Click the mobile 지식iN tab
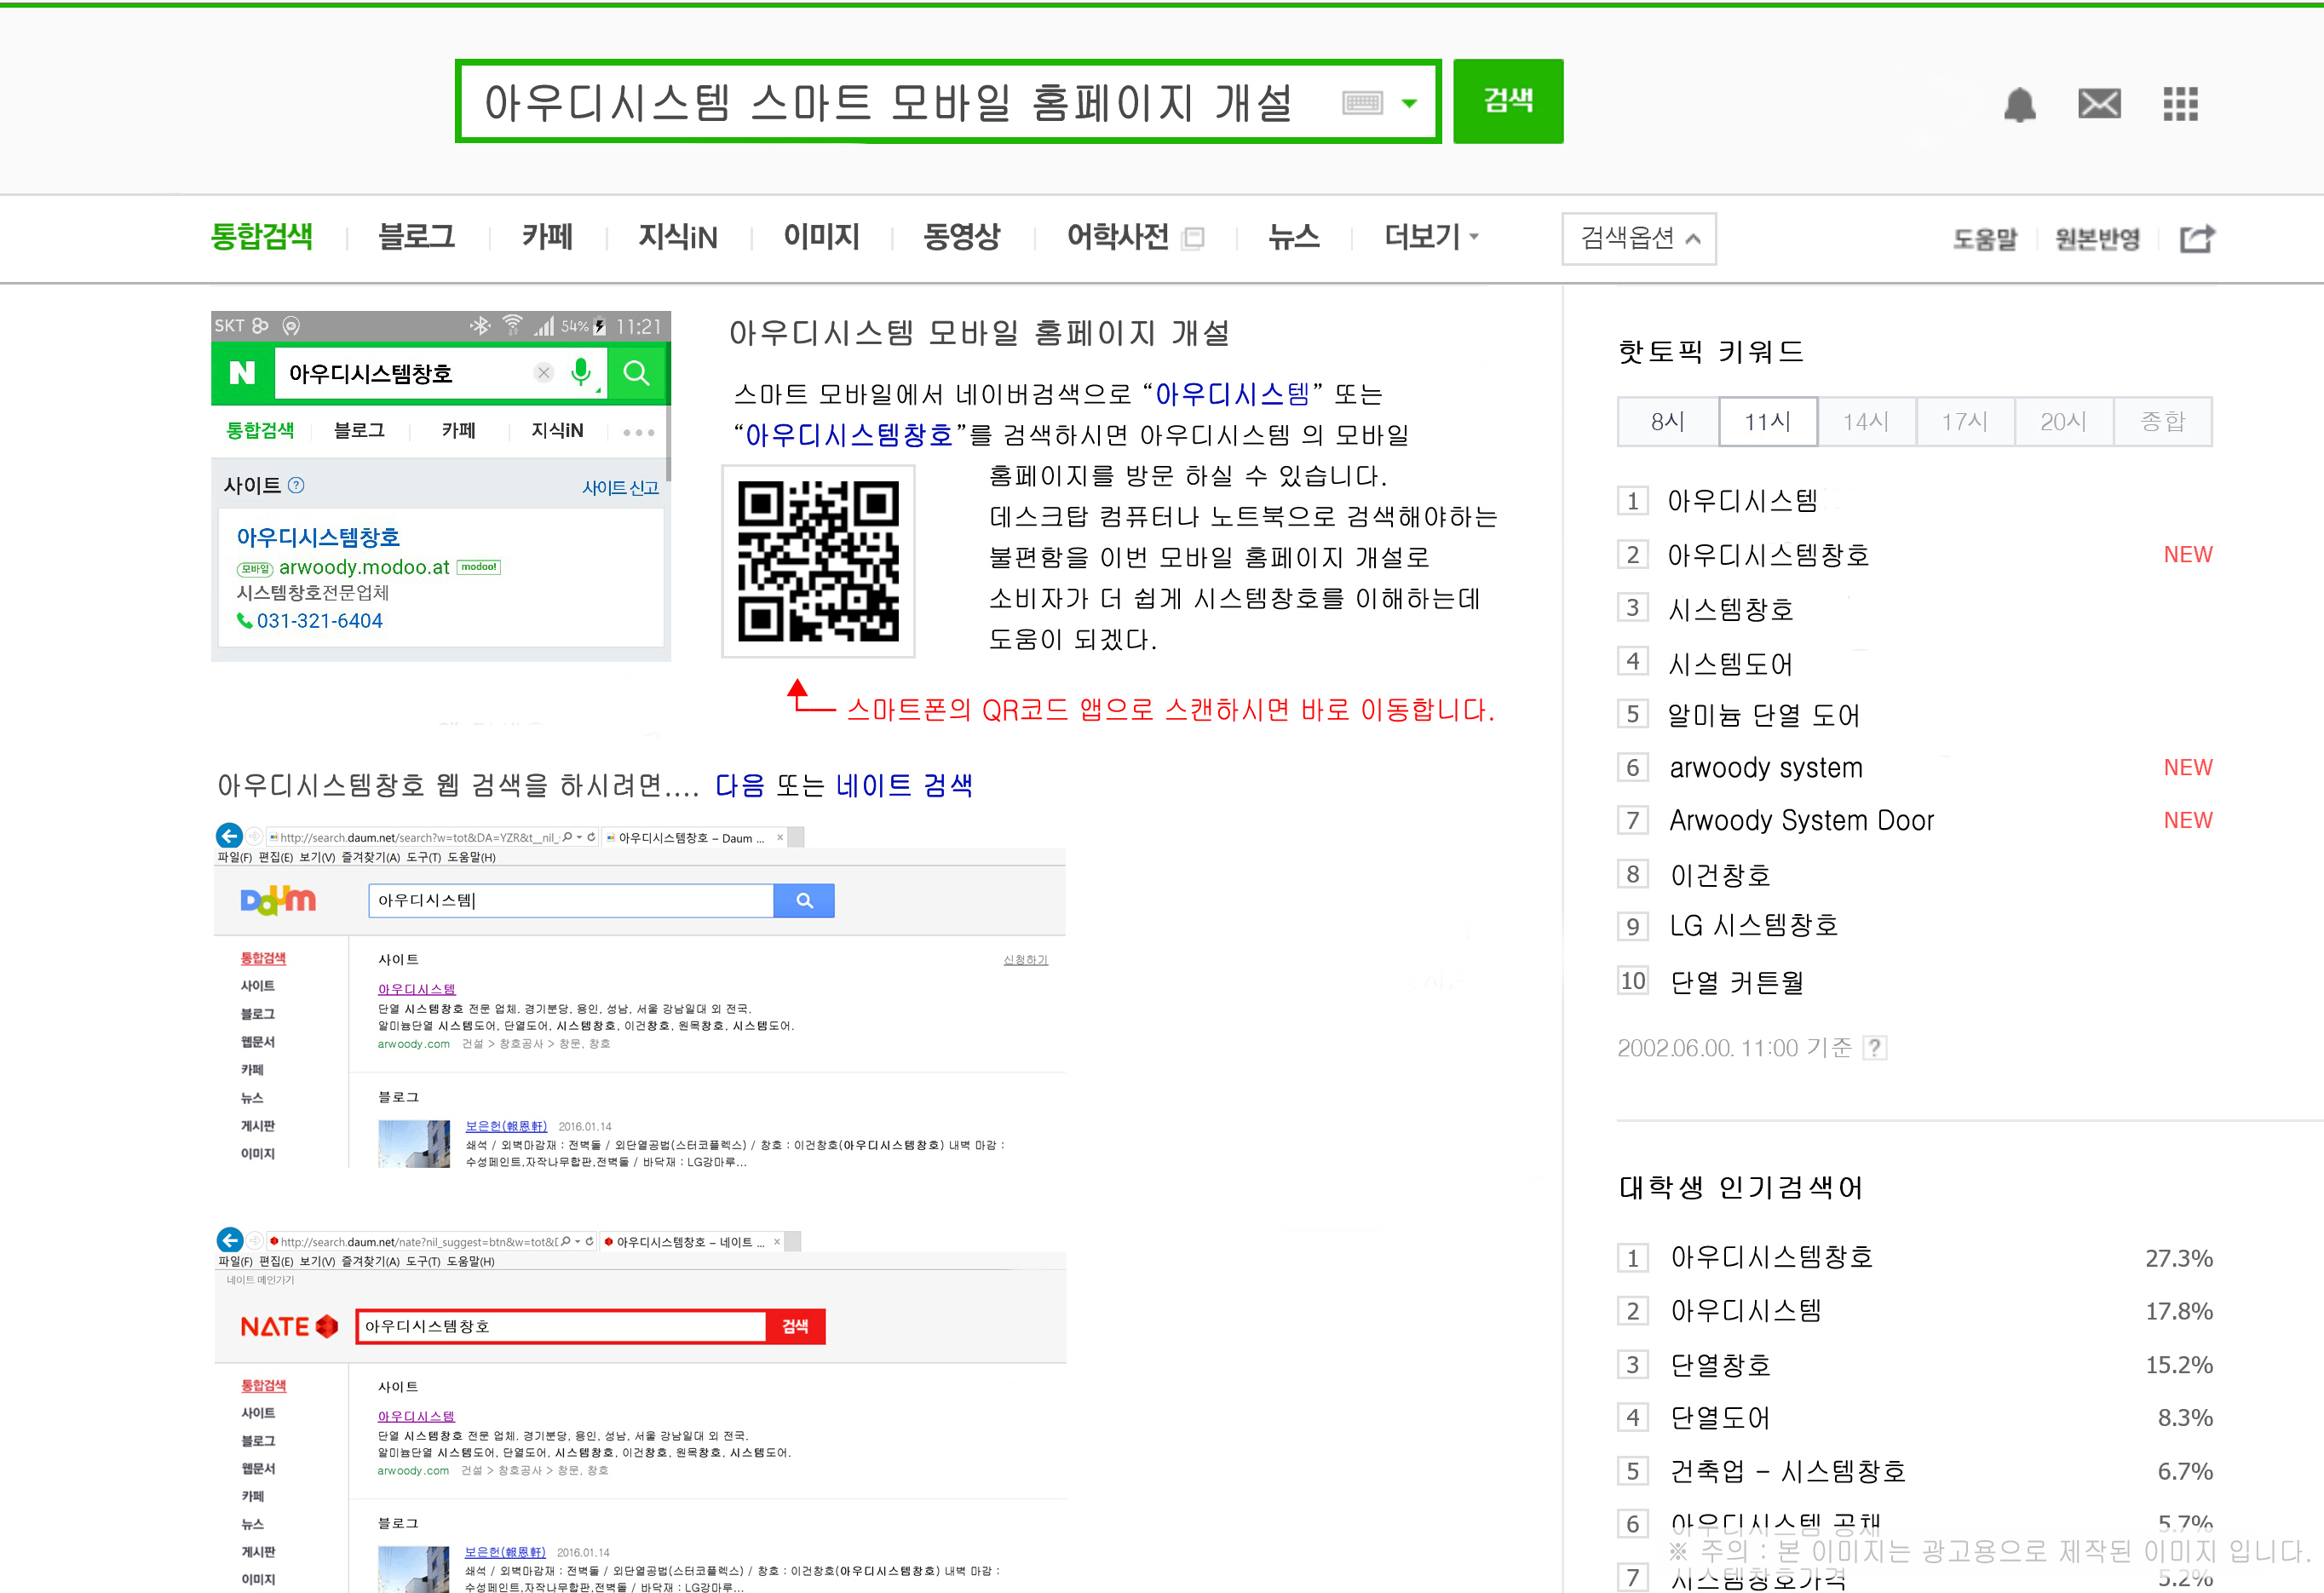 pyautogui.click(x=557, y=430)
